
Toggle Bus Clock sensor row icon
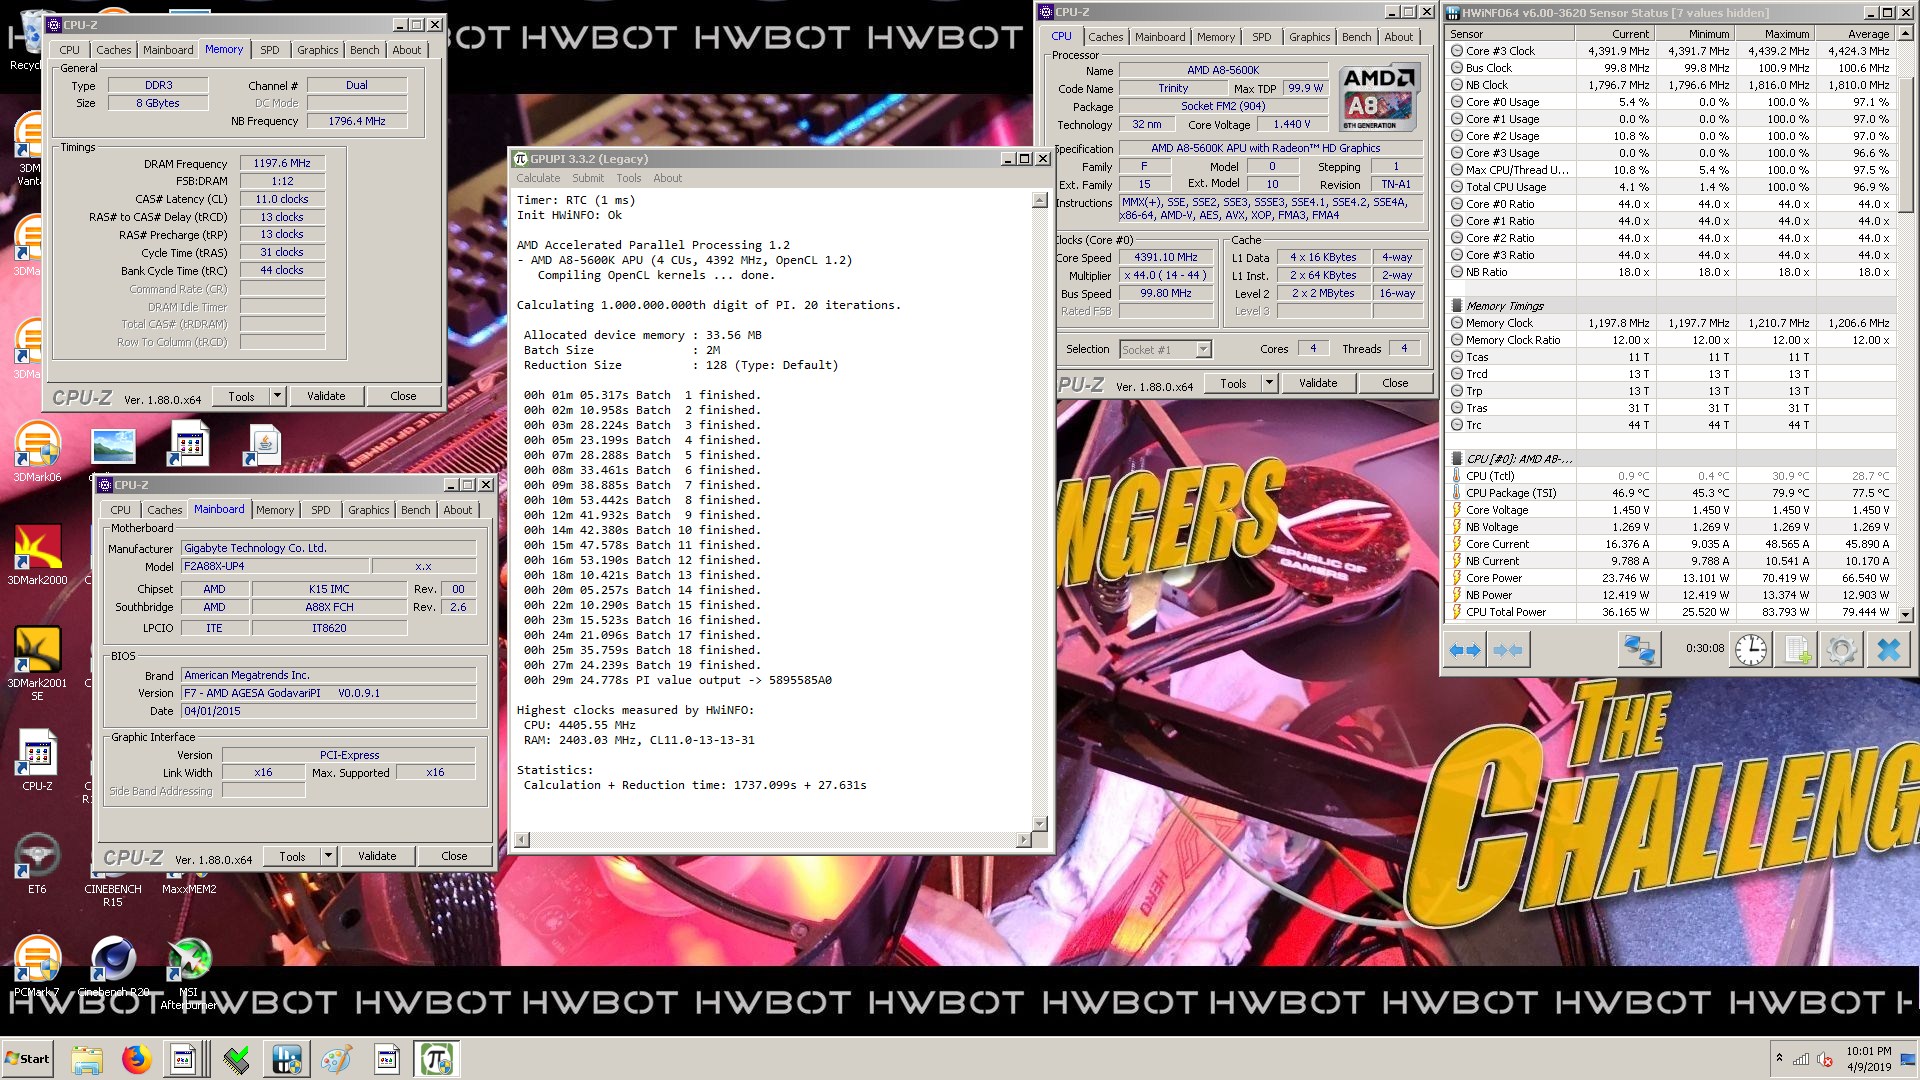click(x=1456, y=68)
